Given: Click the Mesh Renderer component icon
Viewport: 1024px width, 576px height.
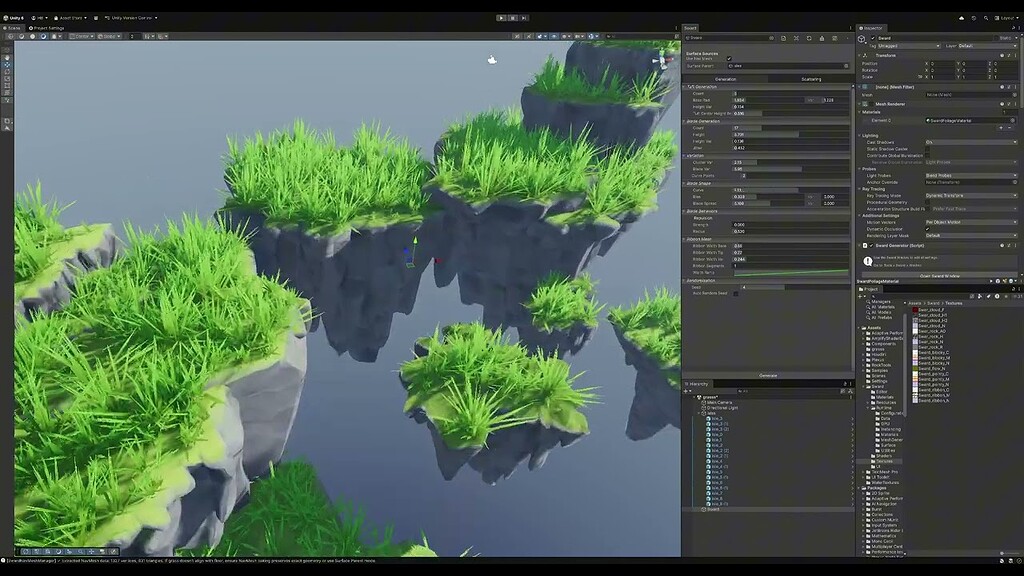Looking at the screenshot, I should pyautogui.click(x=865, y=103).
